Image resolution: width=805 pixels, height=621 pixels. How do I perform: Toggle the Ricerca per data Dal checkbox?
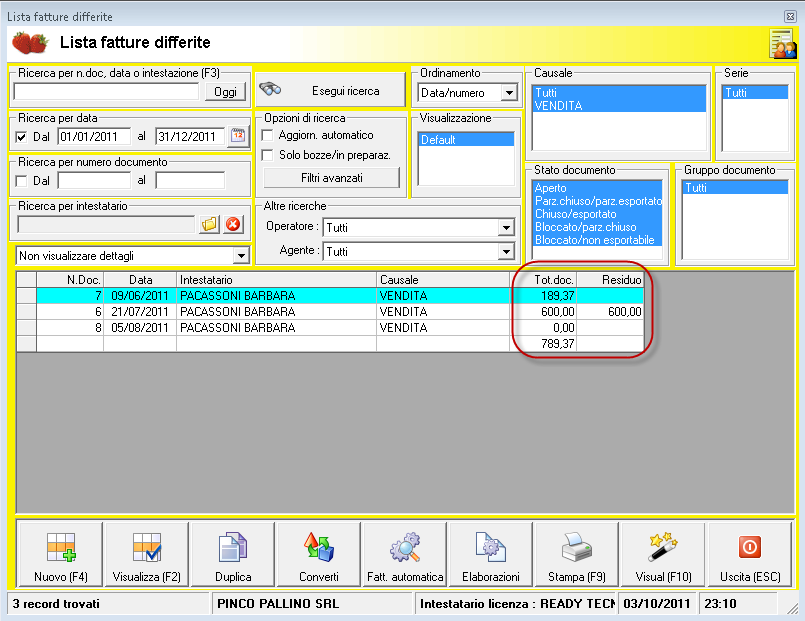[x=23, y=137]
